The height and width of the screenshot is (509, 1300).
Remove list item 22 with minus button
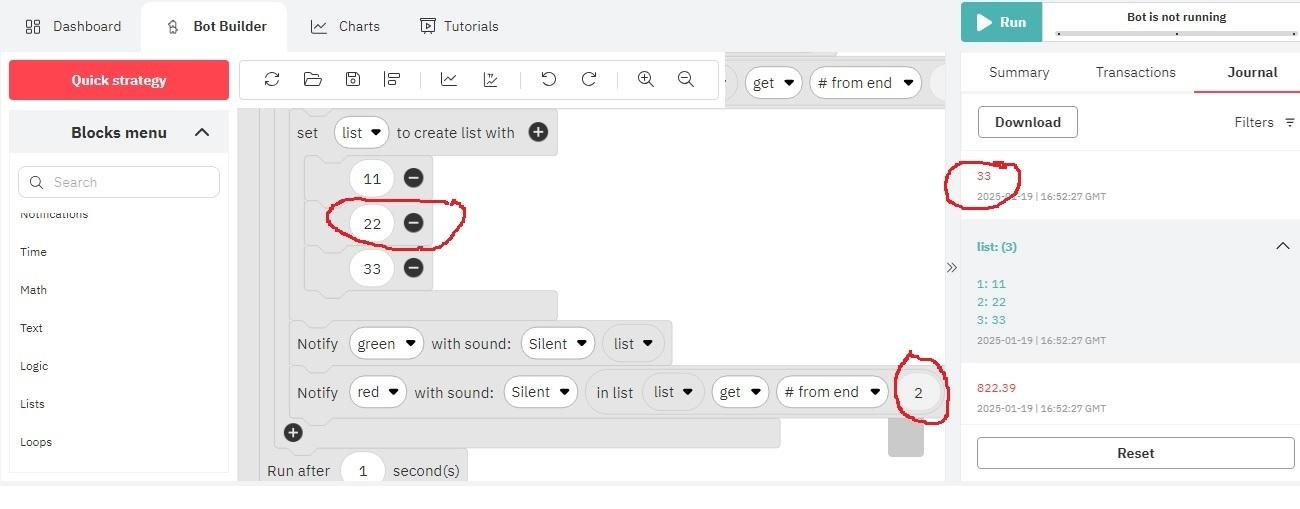tap(413, 223)
